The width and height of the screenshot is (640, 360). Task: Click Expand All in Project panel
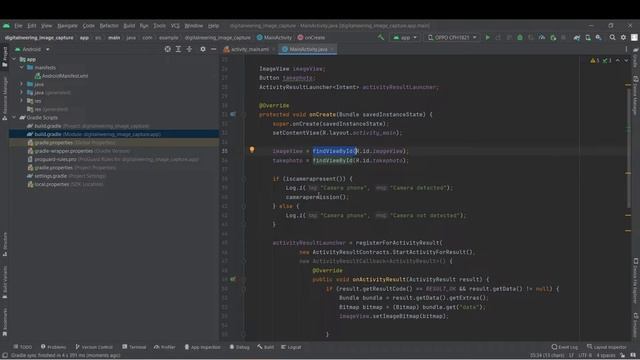click(178, 49)
